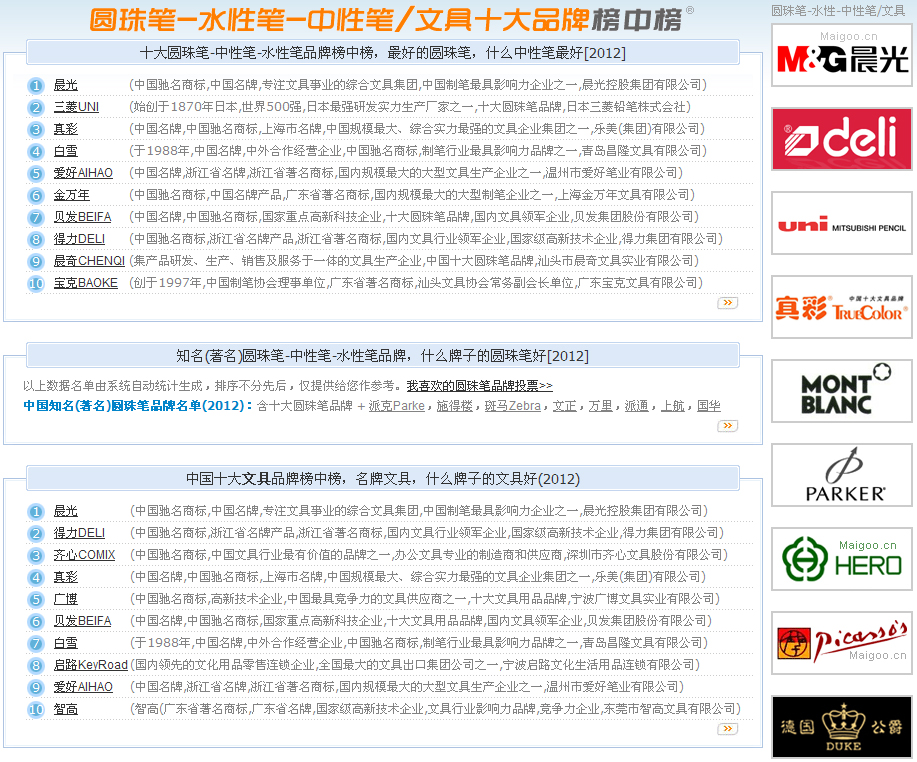Click the 齐心COMIX brand link

(84, 555)
